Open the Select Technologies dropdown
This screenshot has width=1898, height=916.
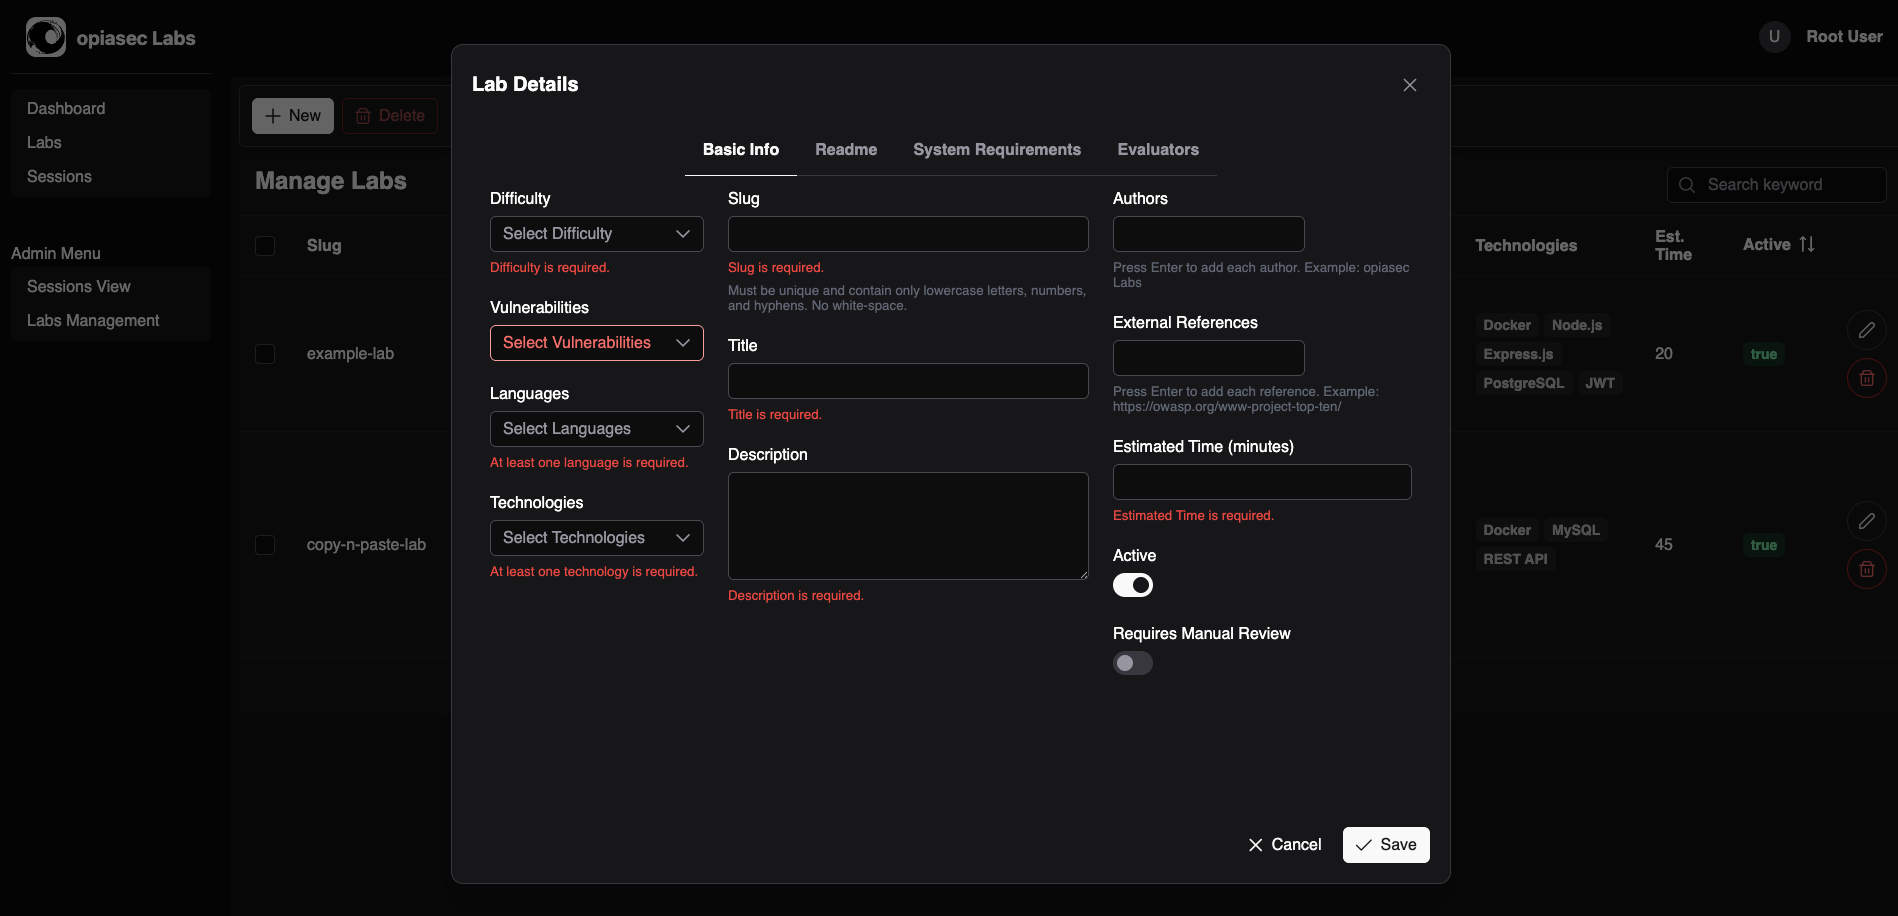(597, 538)
